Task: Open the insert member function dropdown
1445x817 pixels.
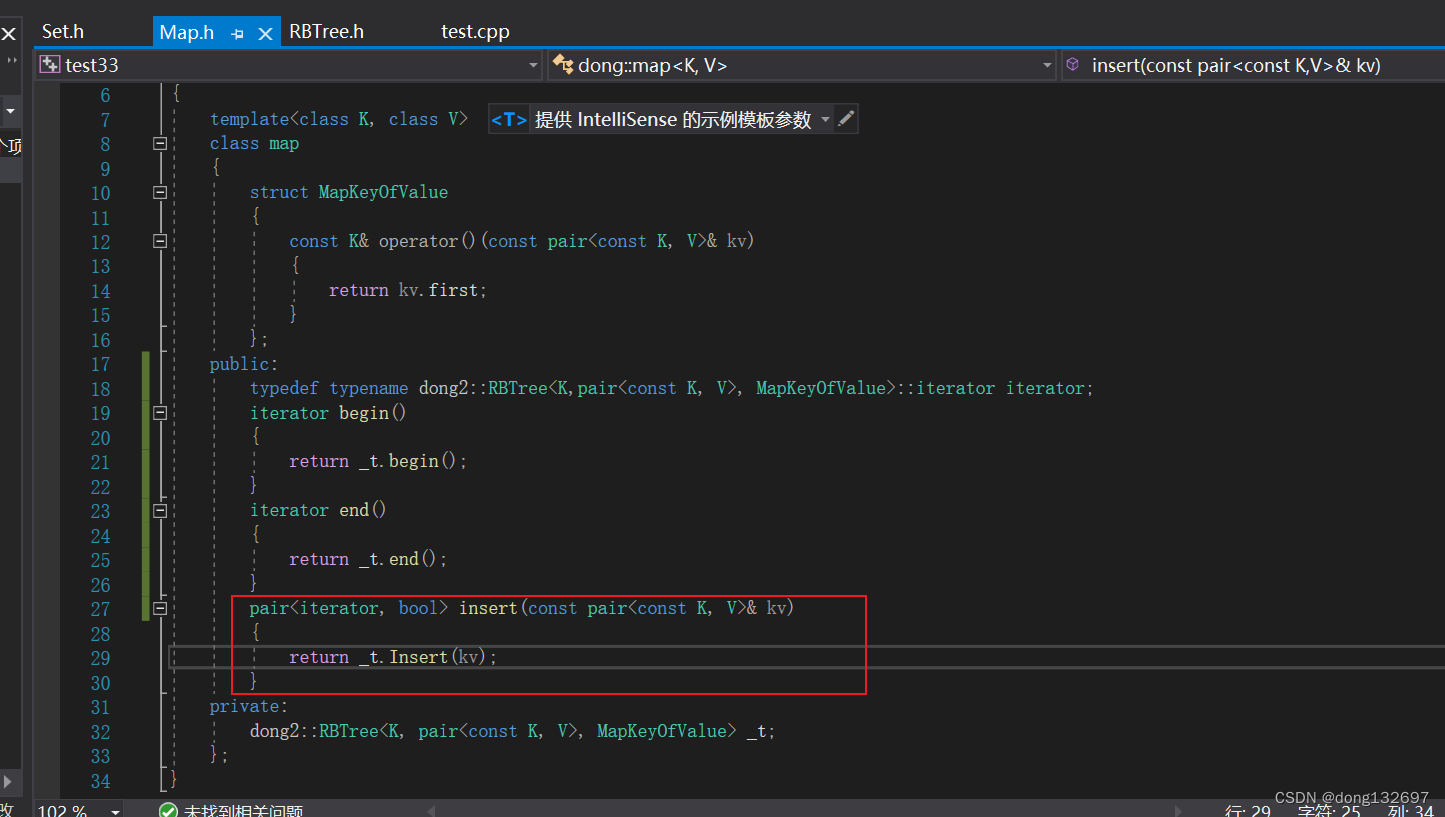Action: tap(1253, 65)
